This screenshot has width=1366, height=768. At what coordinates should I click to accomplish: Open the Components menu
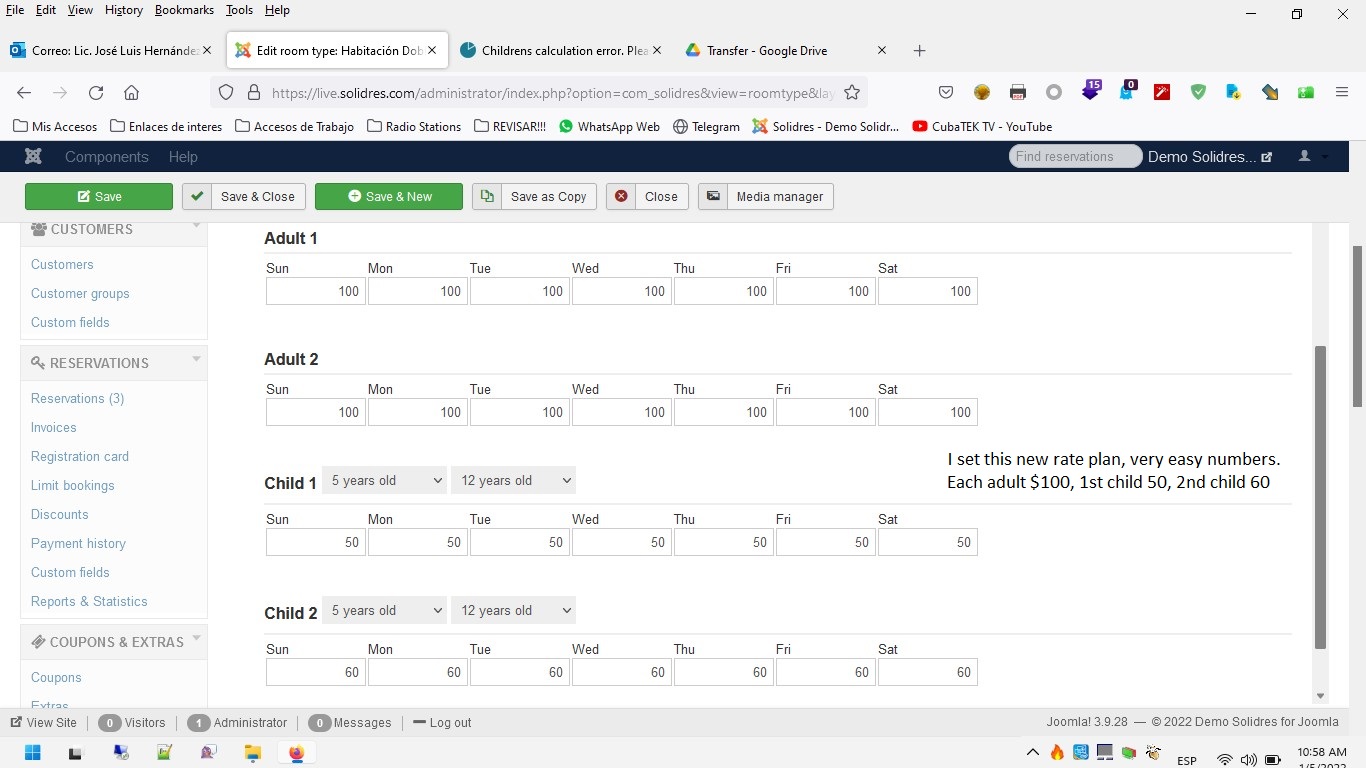(106, 157)
